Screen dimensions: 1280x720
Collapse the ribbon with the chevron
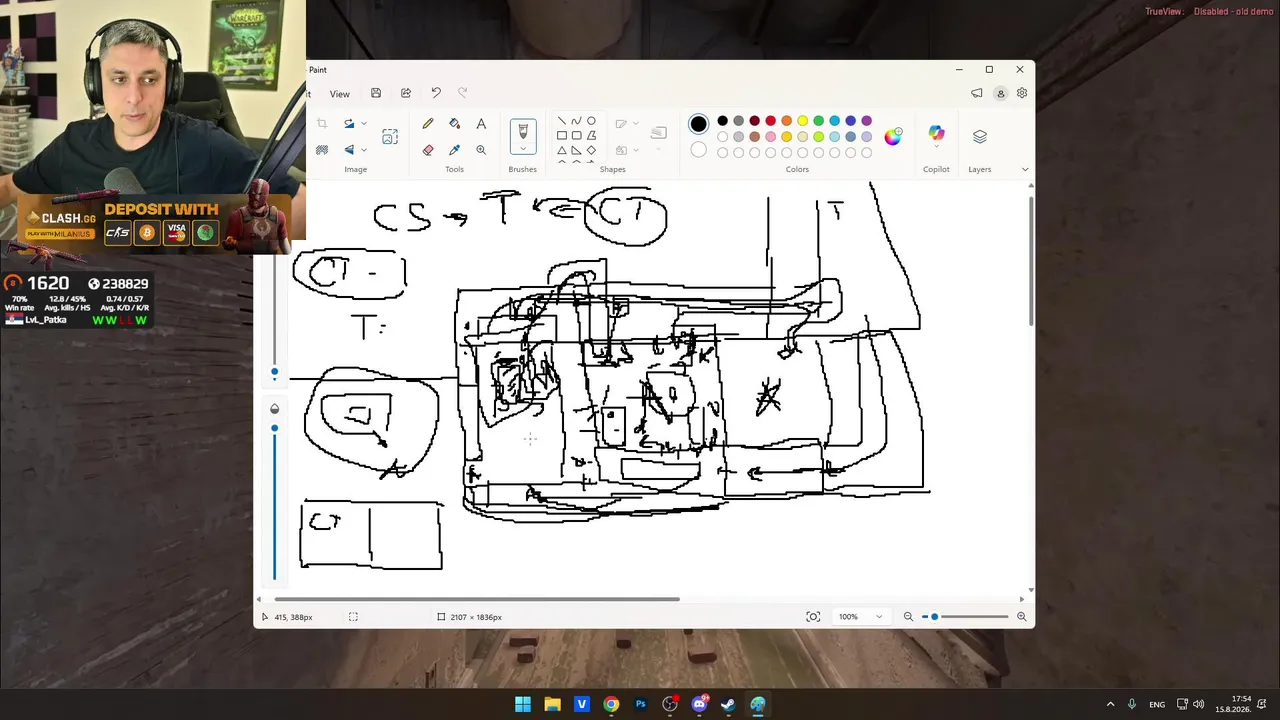point(1024,169)
